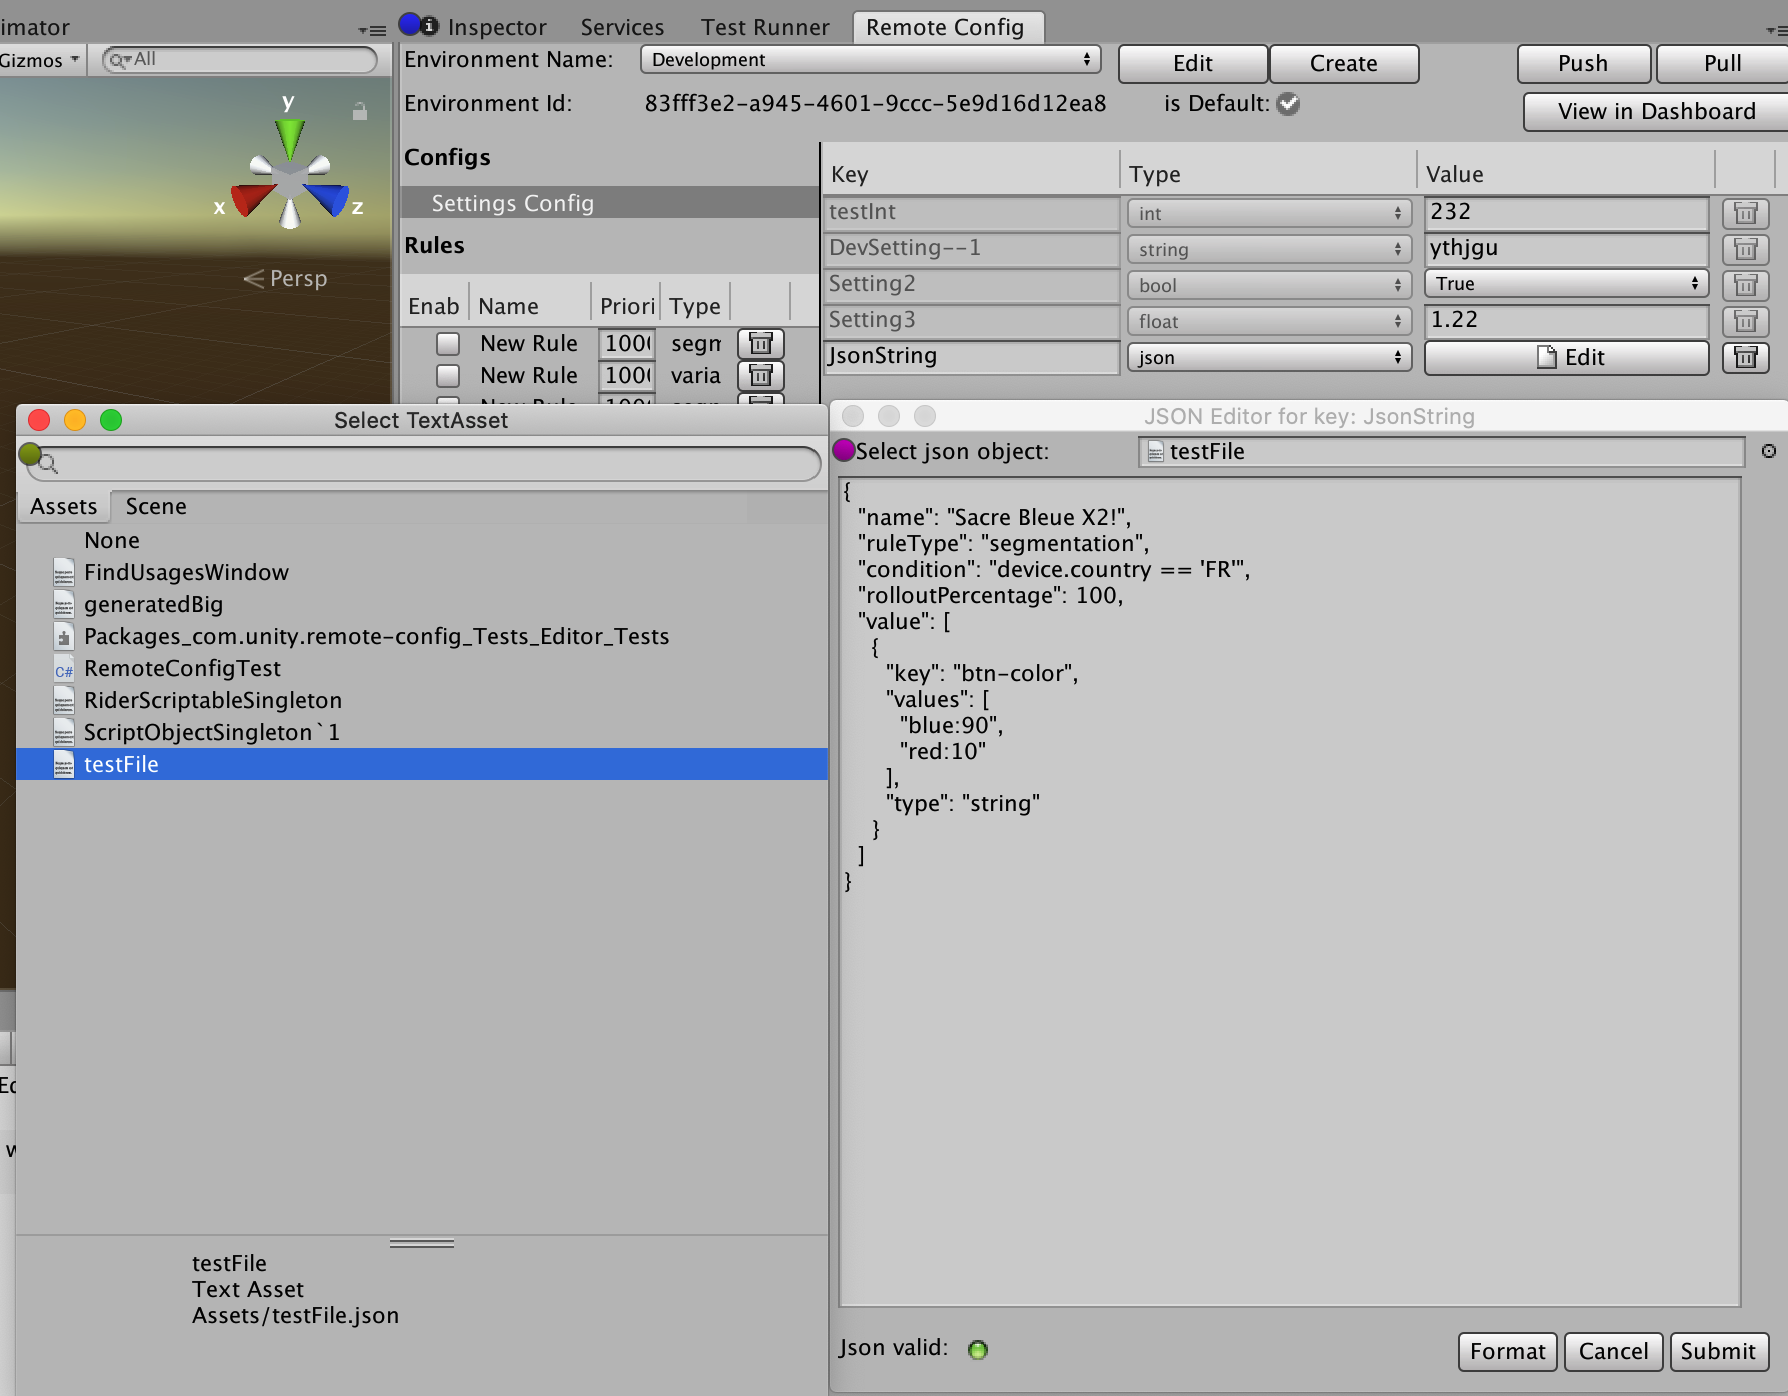1788x1396 pixels.
Task: Click the magenta dot beside Select json object
Action: tap(846, 452)
